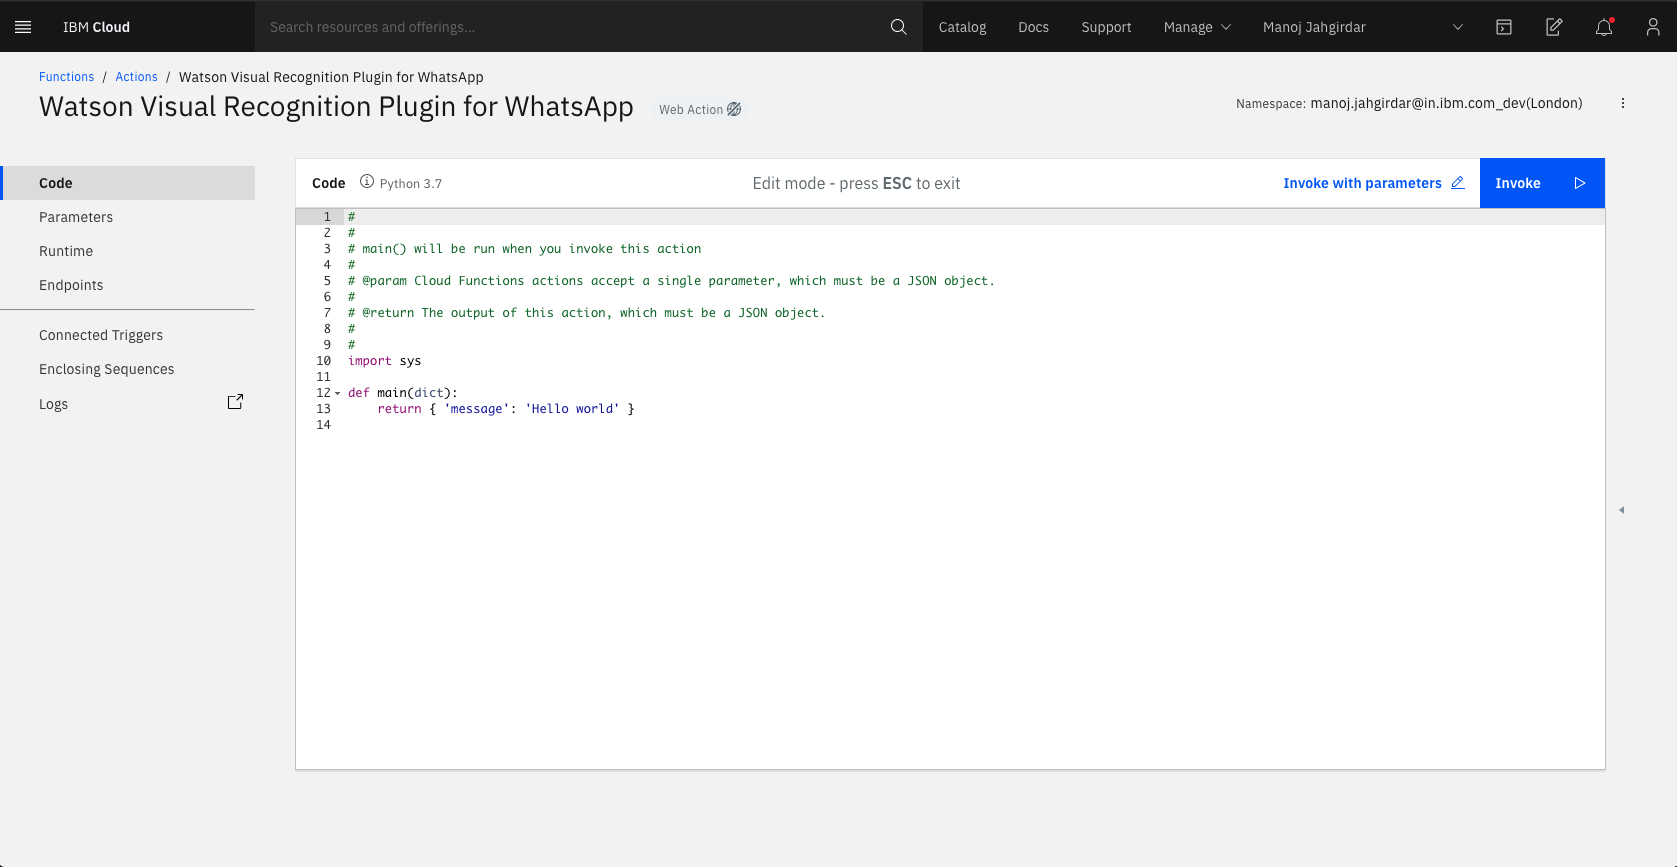Open the feedback edit icon in header

[x=1554, y=27]
